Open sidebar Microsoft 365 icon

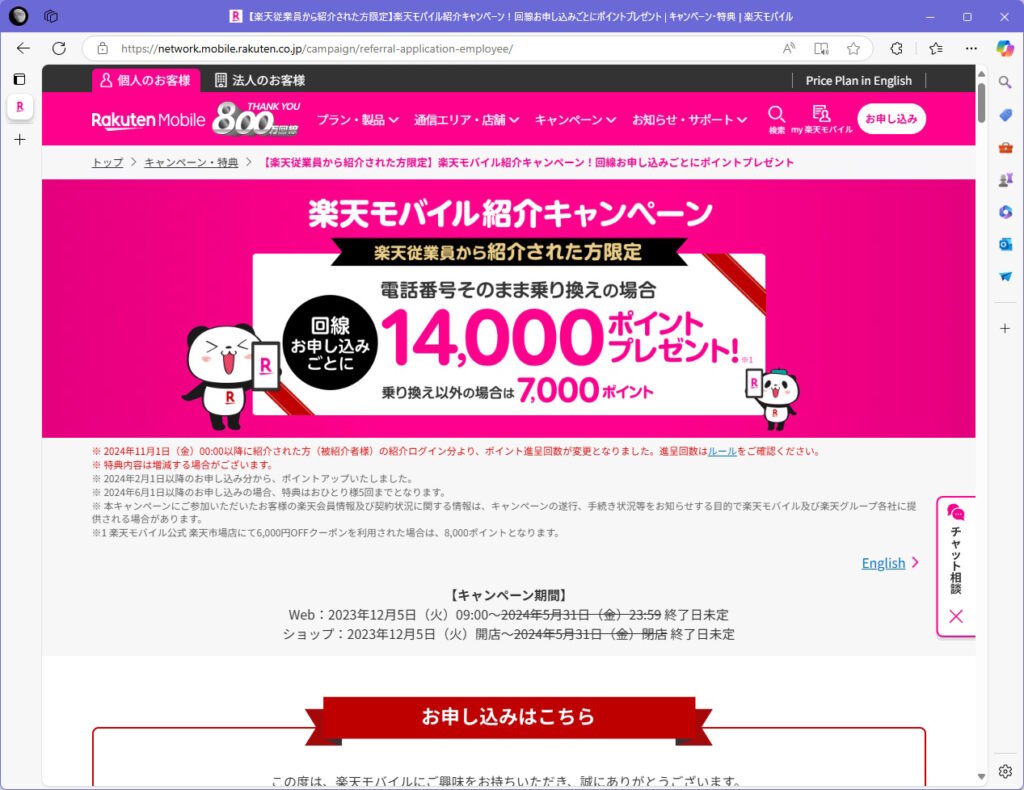tap(1005, 212)
